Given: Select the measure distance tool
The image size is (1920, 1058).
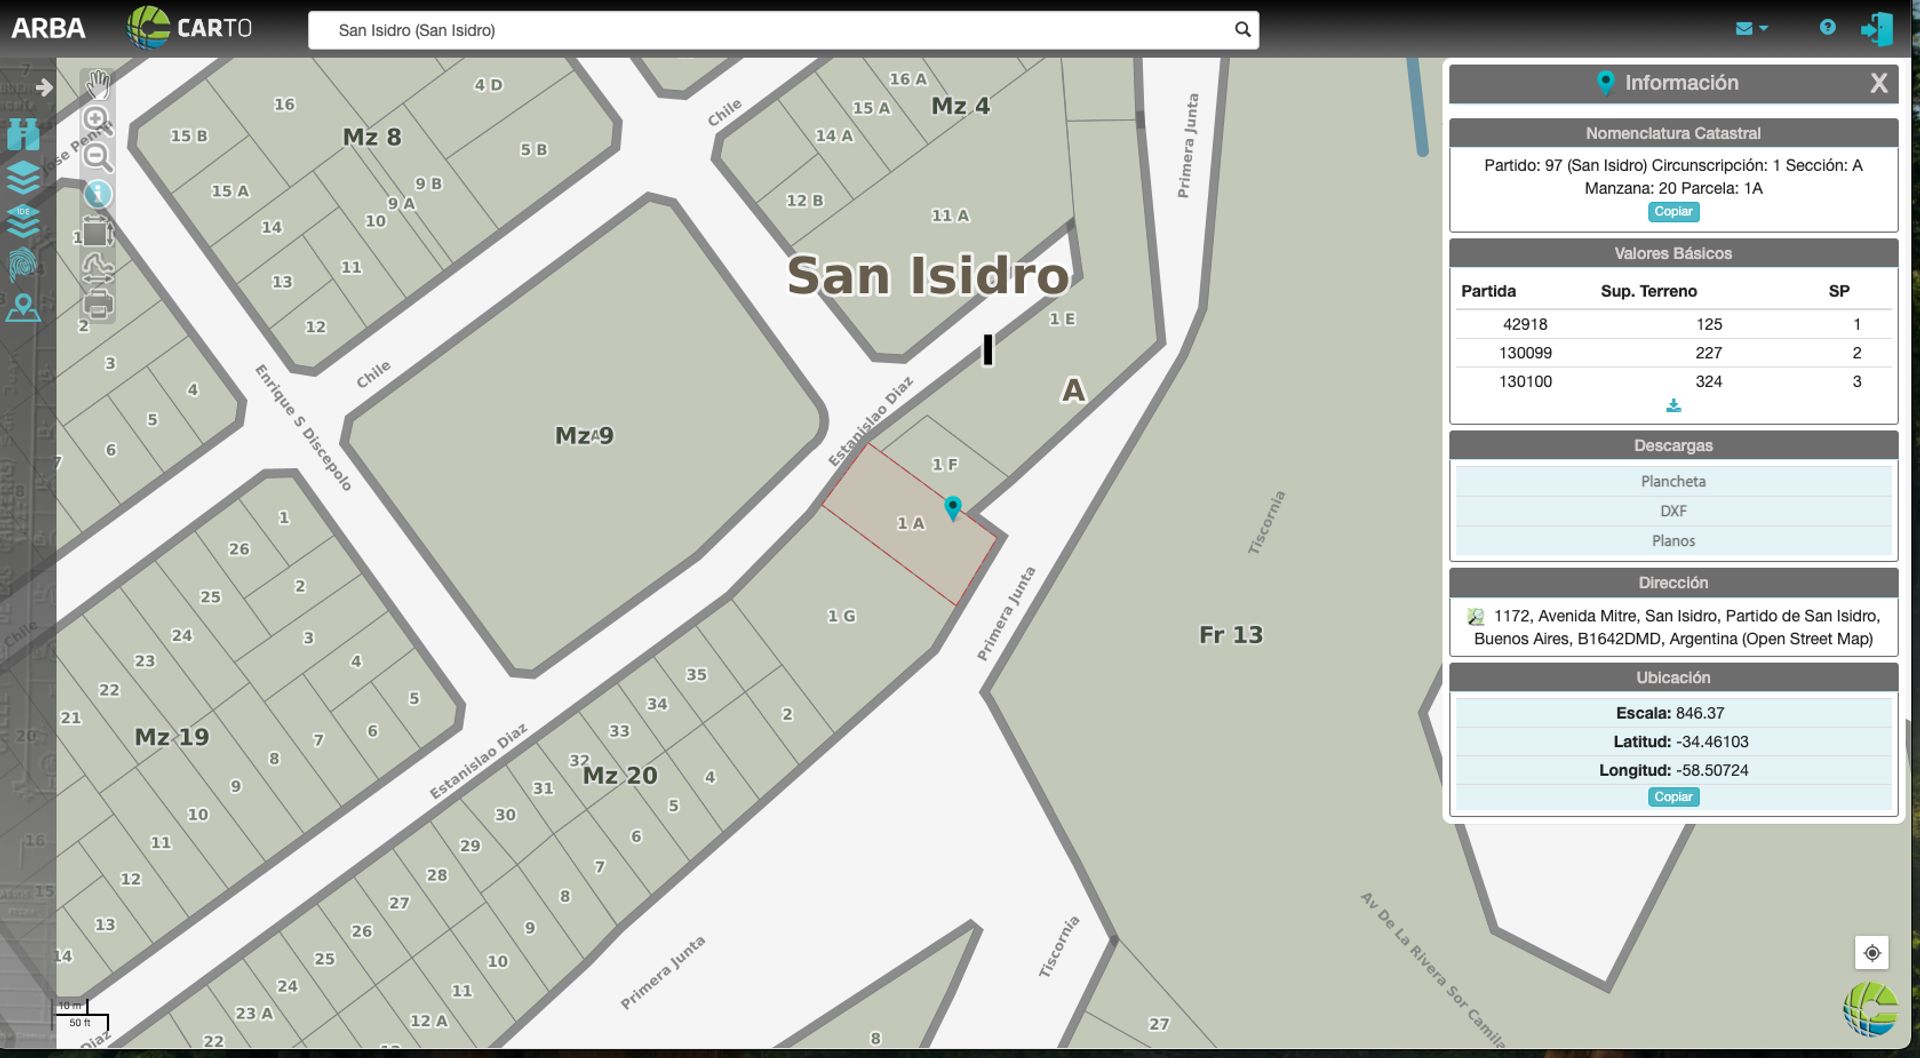Looking at the screenshot, I should pyautogui.click(x=97, y=267).
